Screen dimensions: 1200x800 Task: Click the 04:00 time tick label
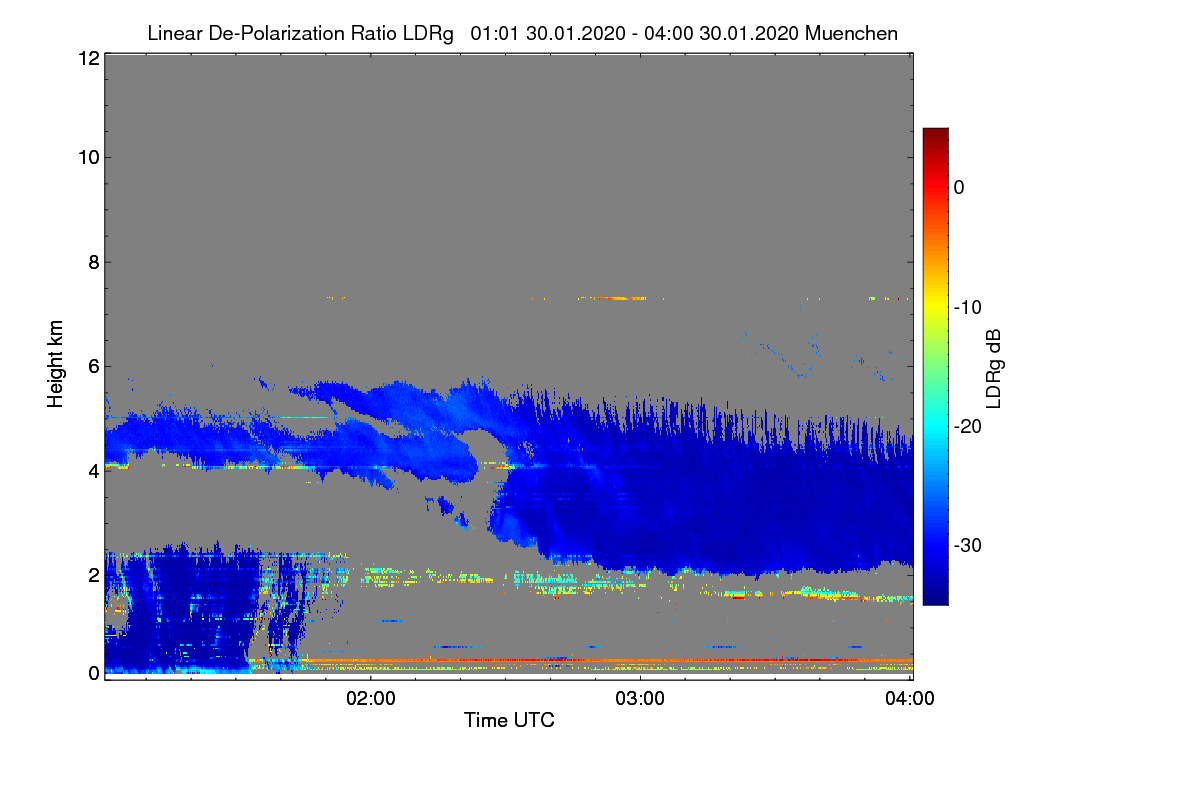coord(909,699)
